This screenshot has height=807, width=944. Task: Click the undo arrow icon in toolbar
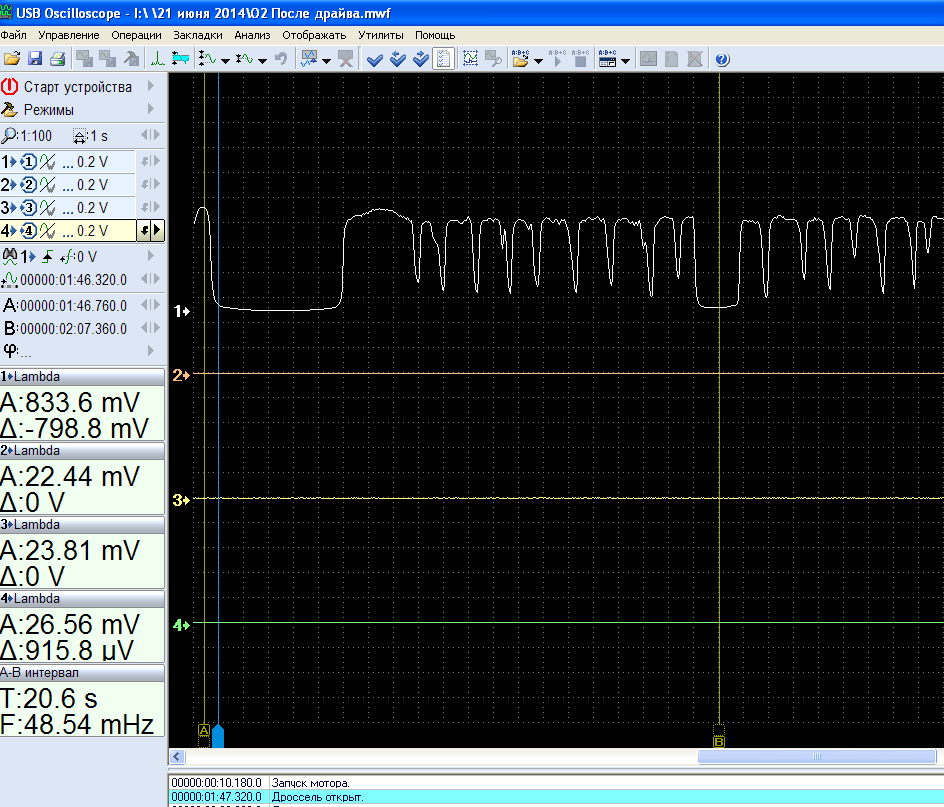pos(282,59)
